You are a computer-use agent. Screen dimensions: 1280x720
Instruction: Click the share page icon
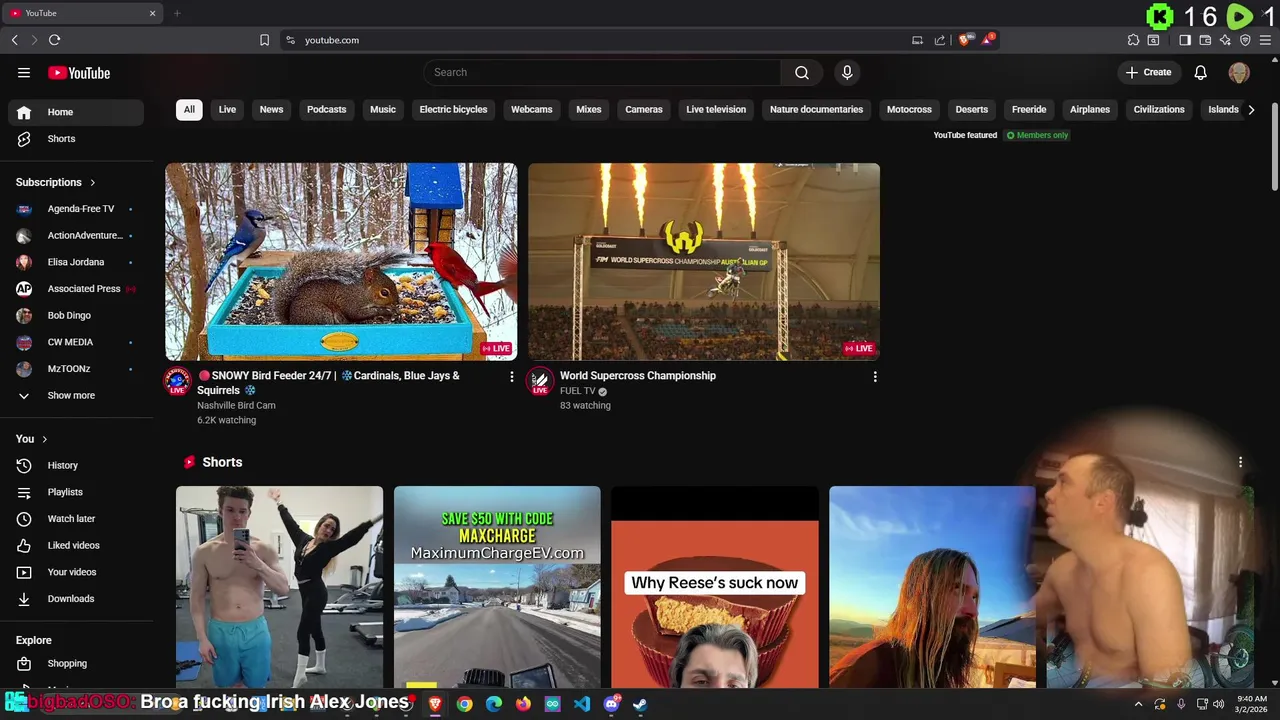click(x=940, y=40)
